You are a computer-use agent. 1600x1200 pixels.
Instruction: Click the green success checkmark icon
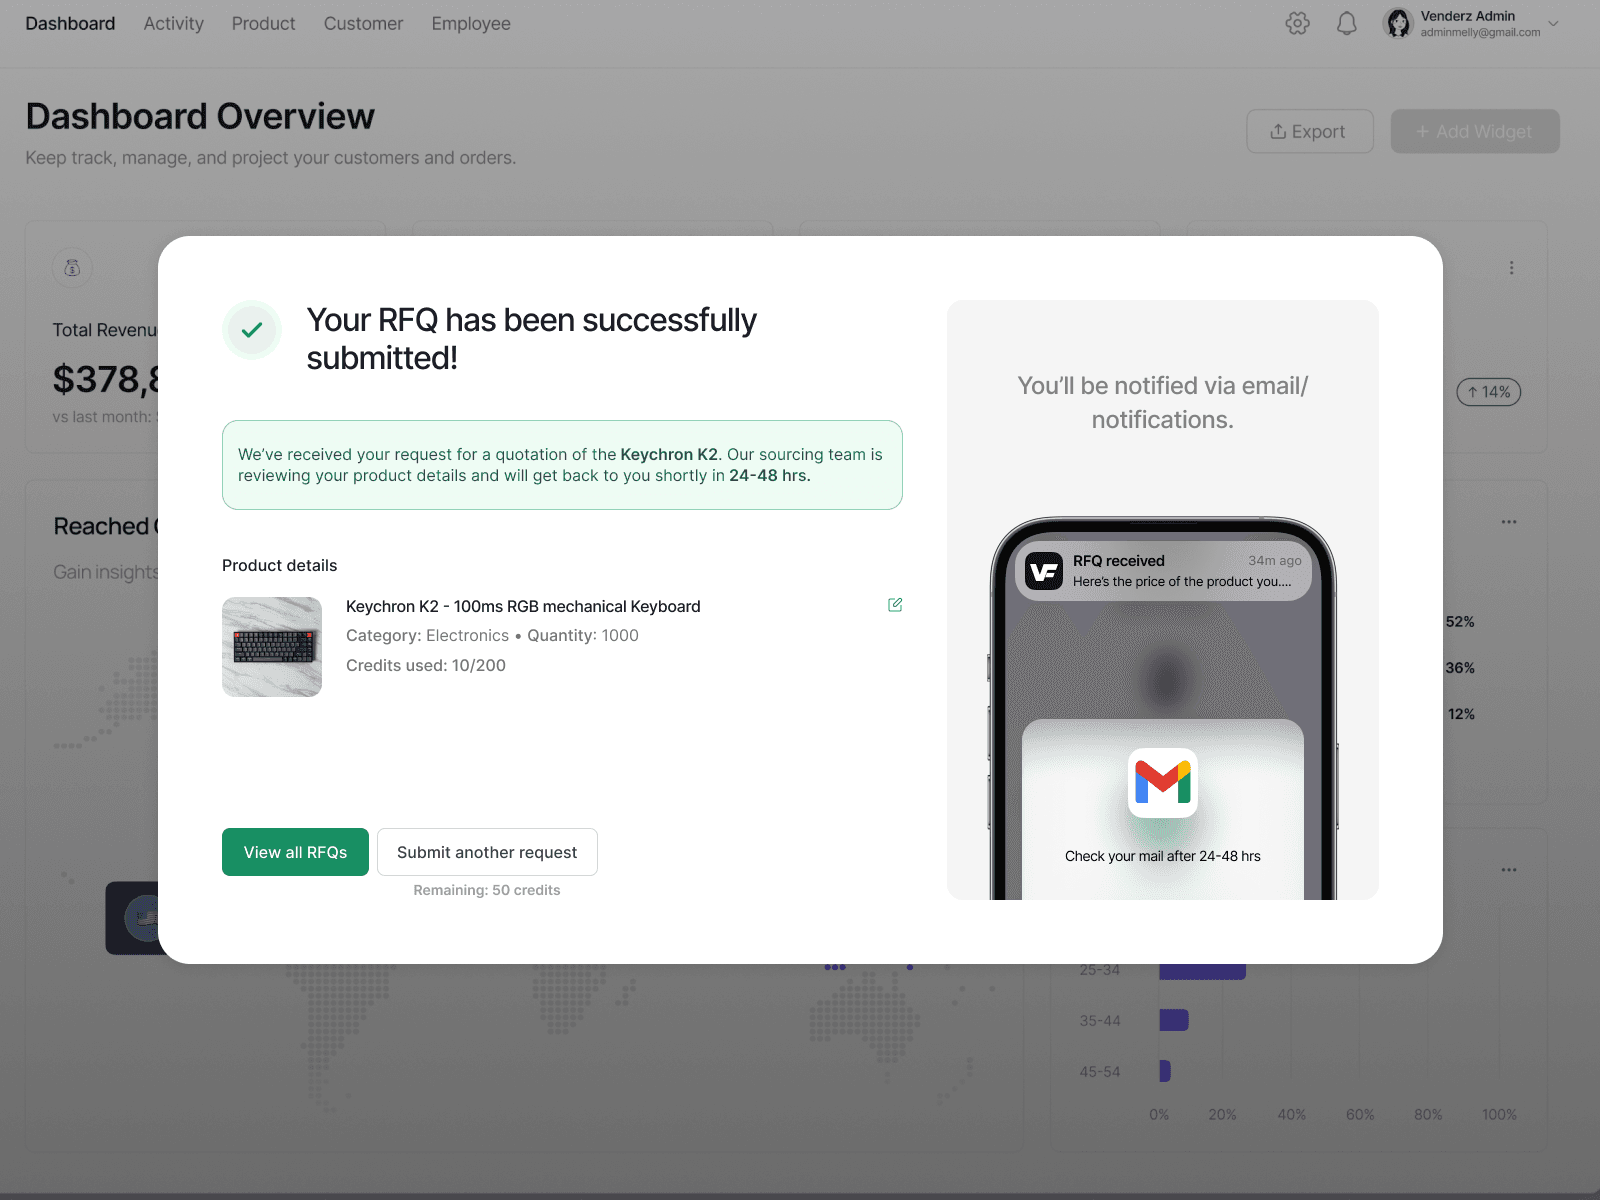[252, 330]
